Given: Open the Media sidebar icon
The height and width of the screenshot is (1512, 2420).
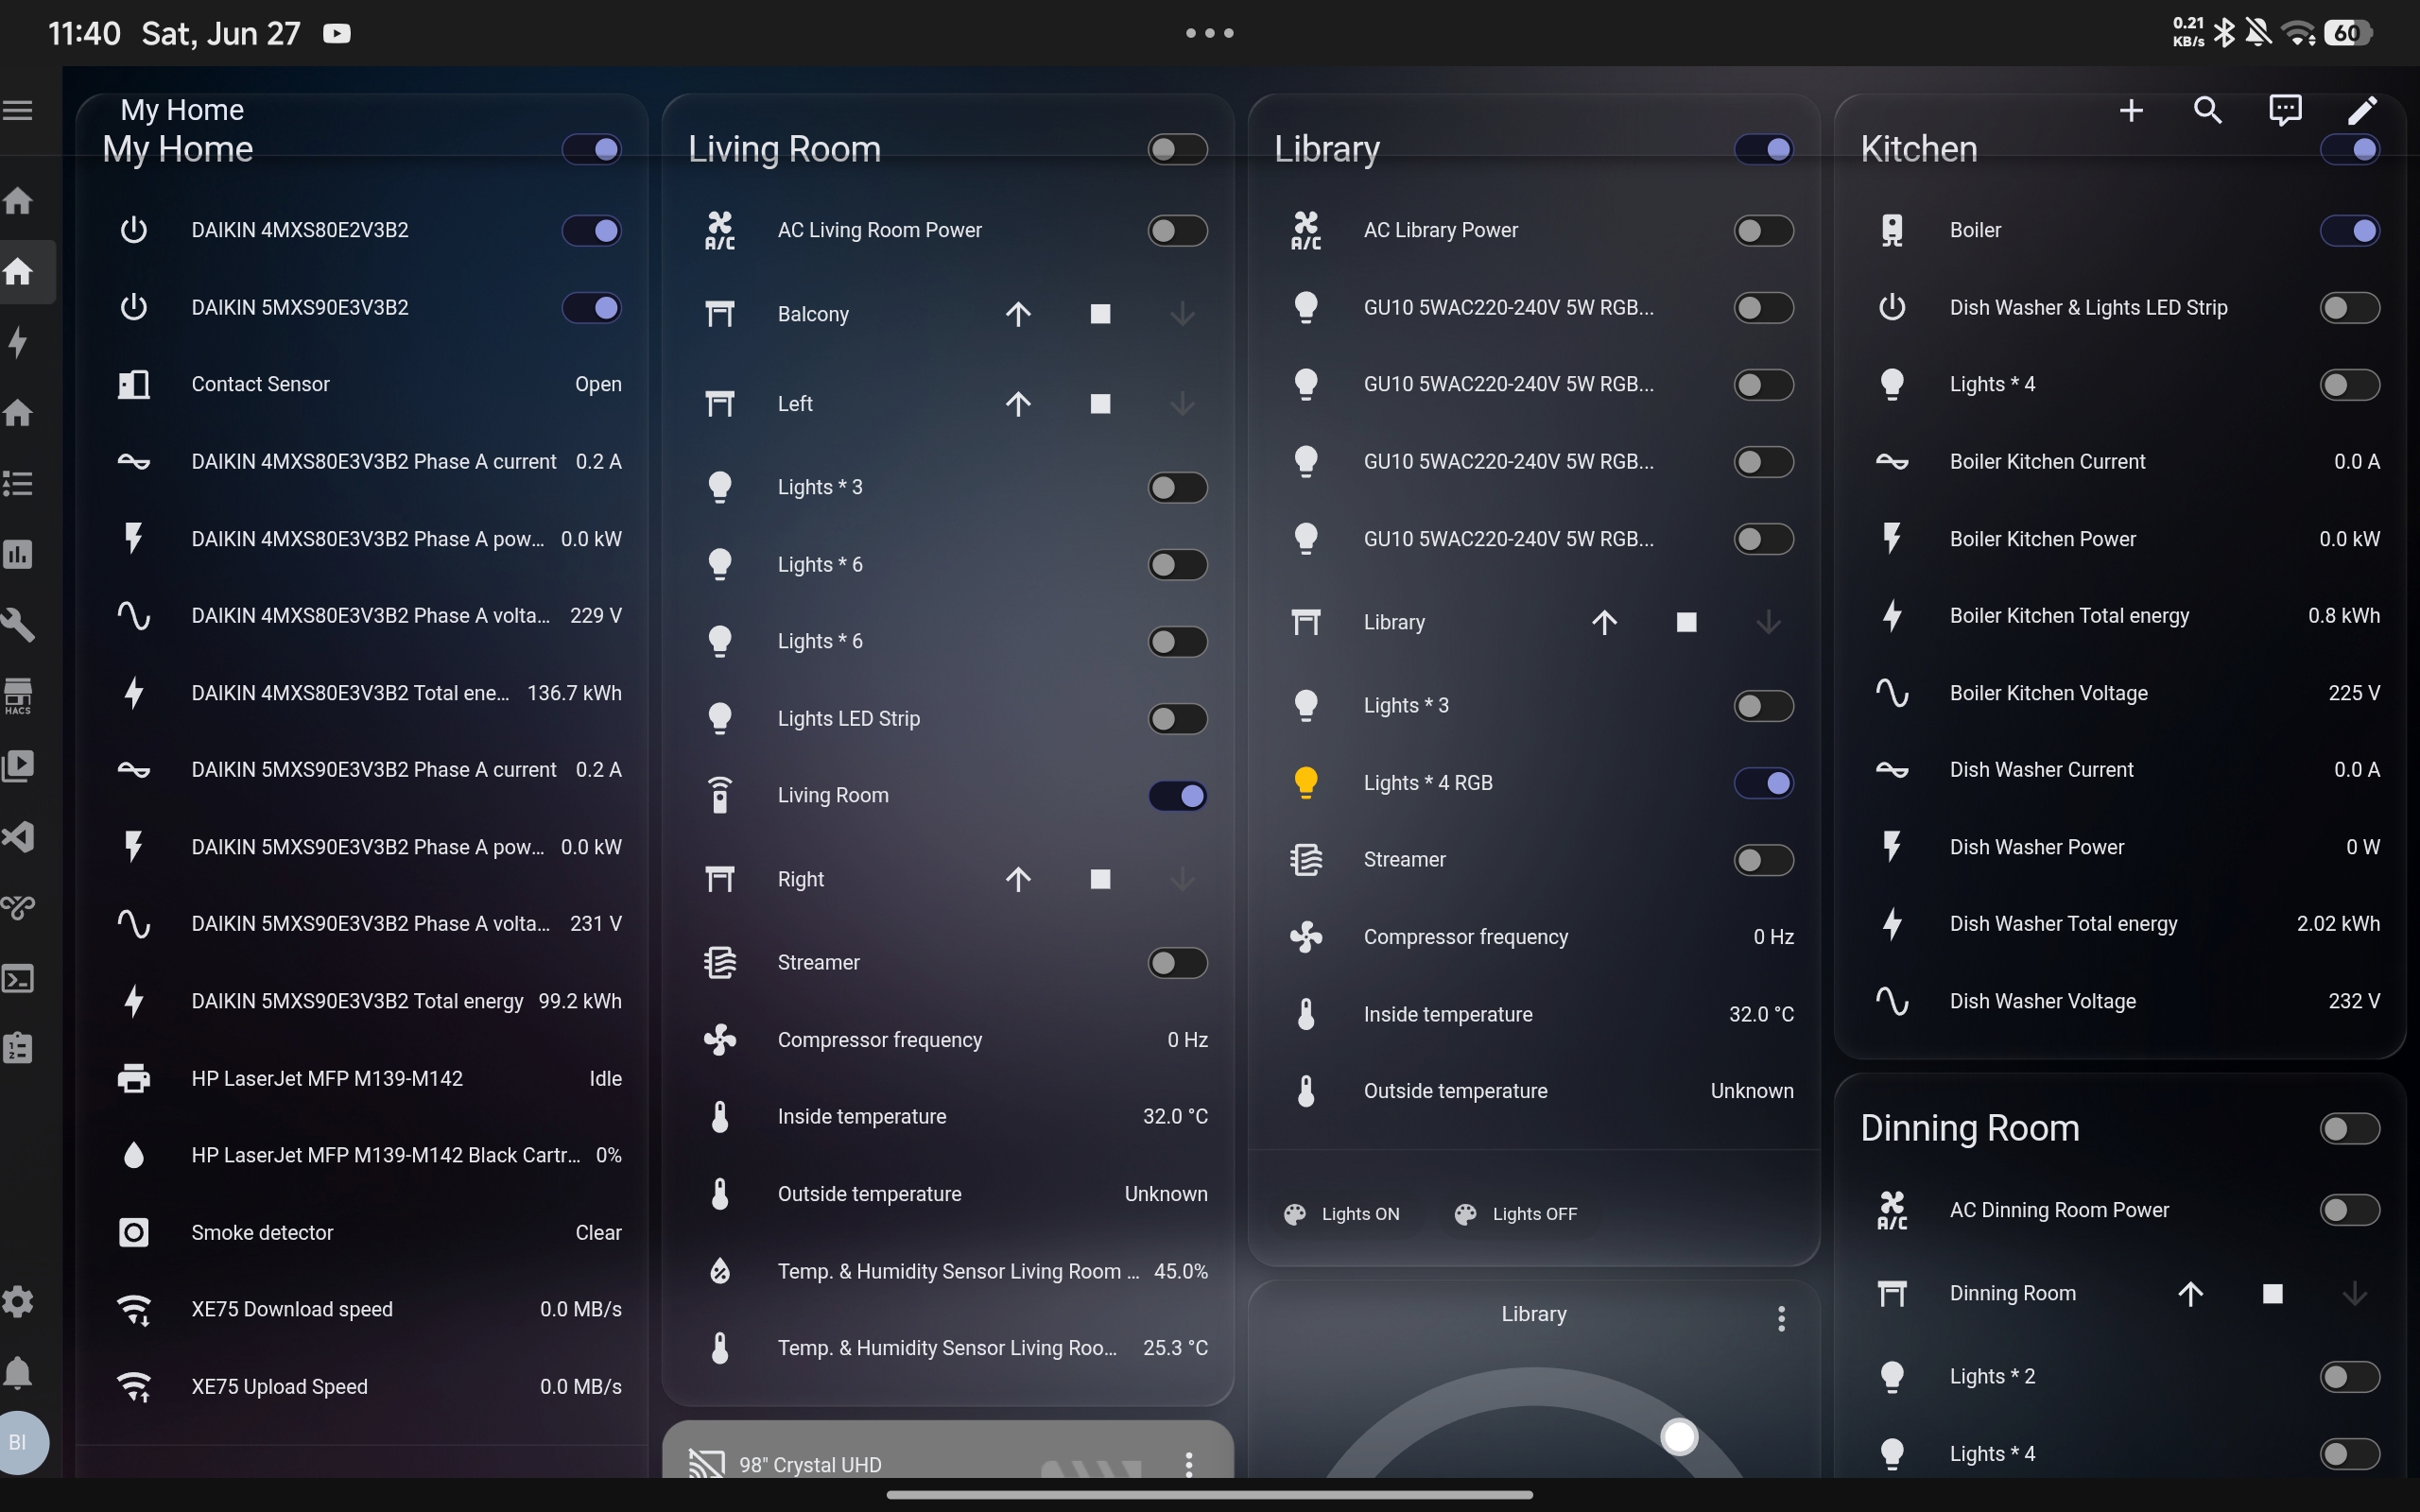Looking at the screenshot, I should (x=18, y=766).
